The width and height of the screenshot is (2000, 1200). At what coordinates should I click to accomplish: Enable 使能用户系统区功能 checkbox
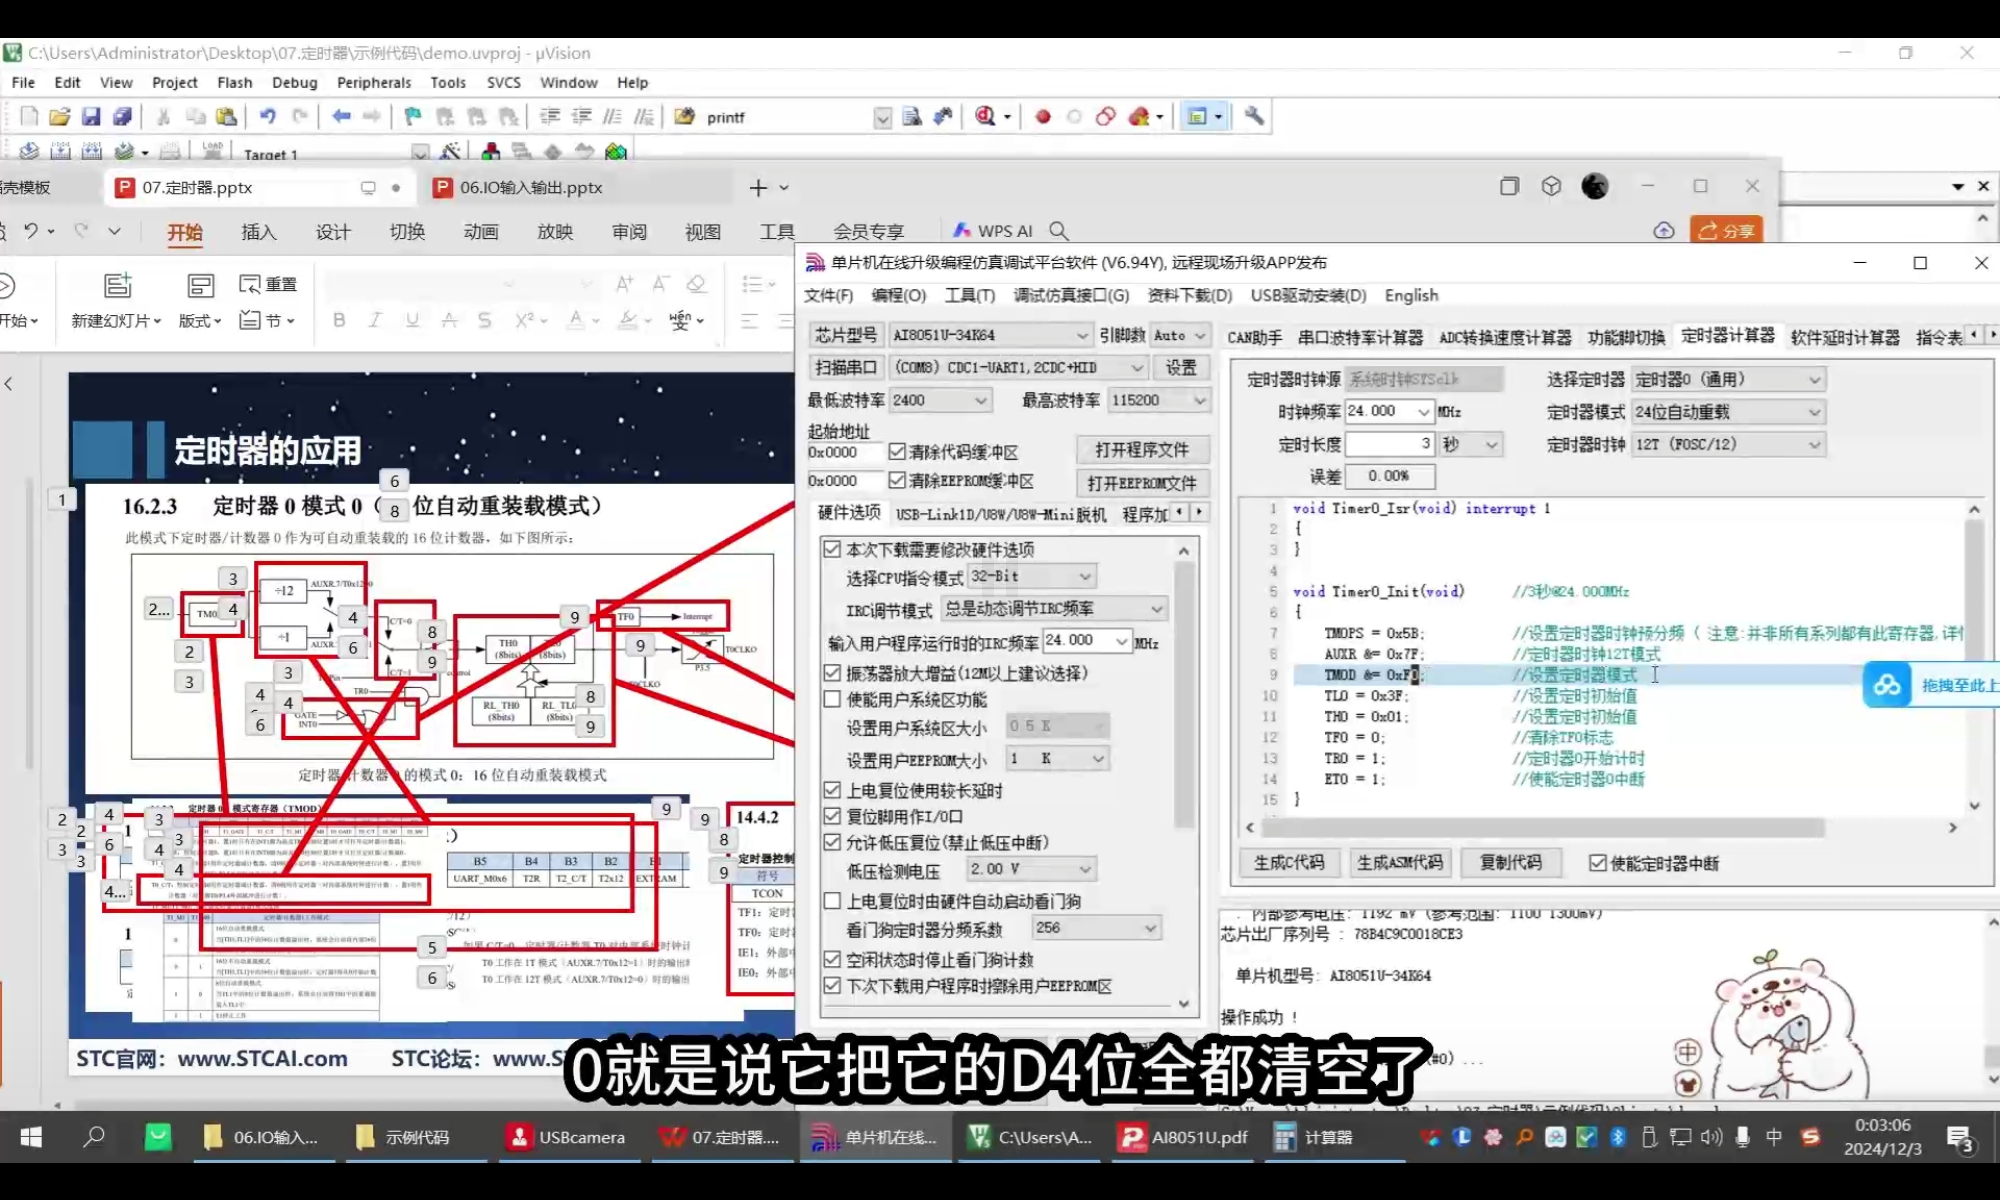832,699
